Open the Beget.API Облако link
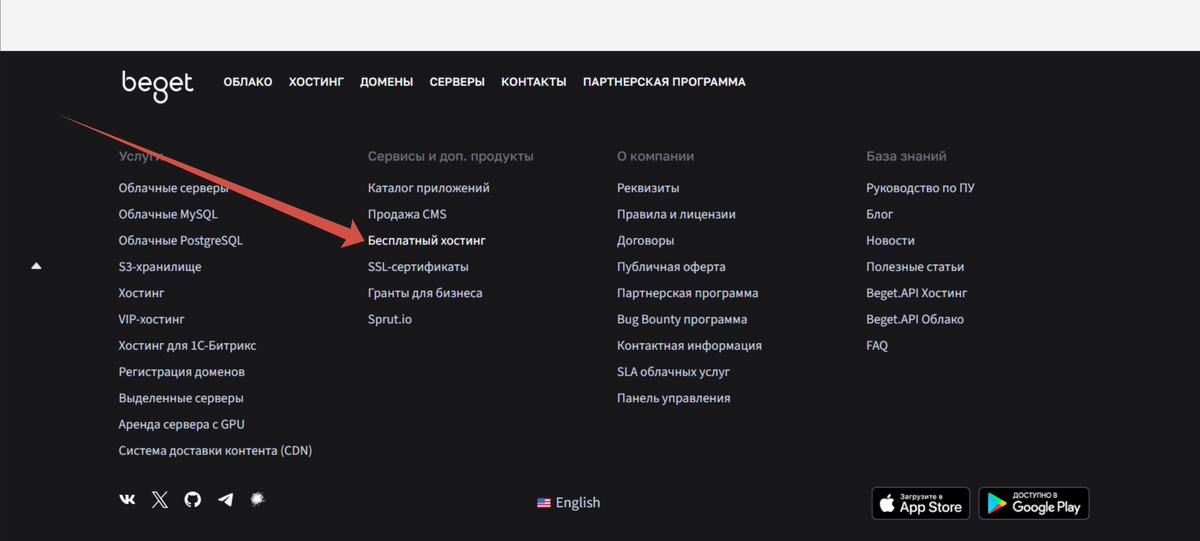1200x541 pixels. tap(915, 319)
